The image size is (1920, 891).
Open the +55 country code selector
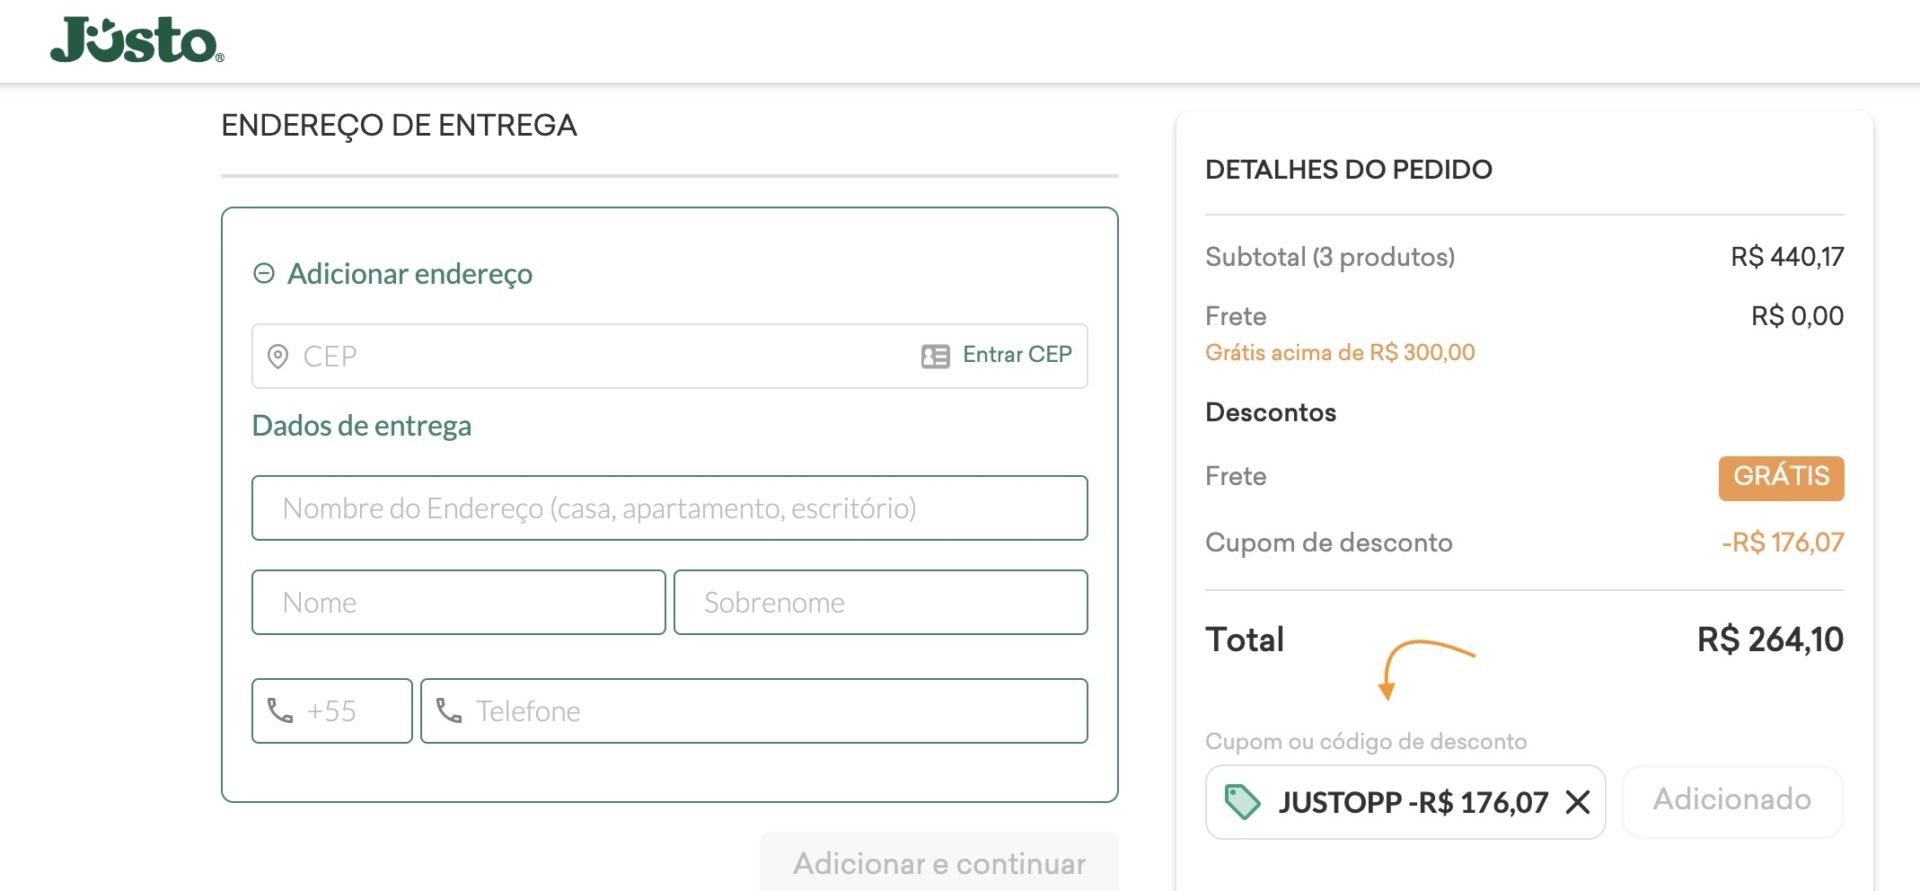332,711
